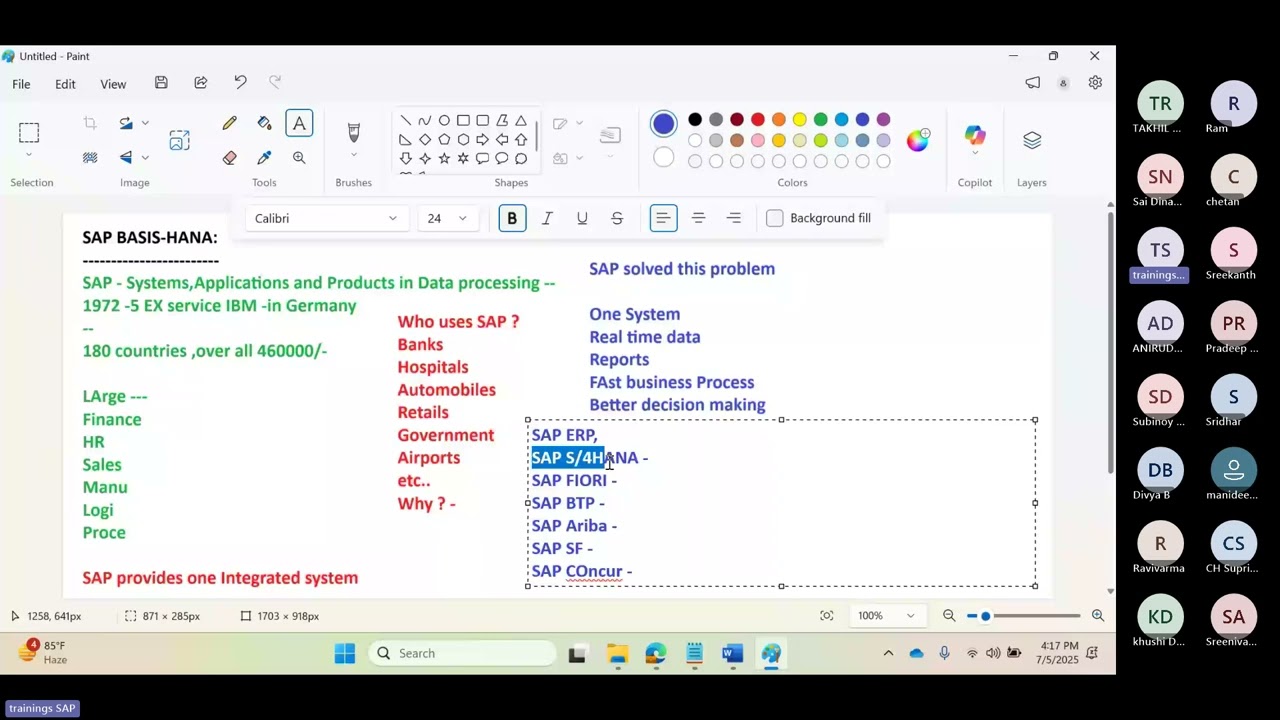Screen dimensions: 1280x720
Task: Select the Text tool
Action: click(299, 124)
